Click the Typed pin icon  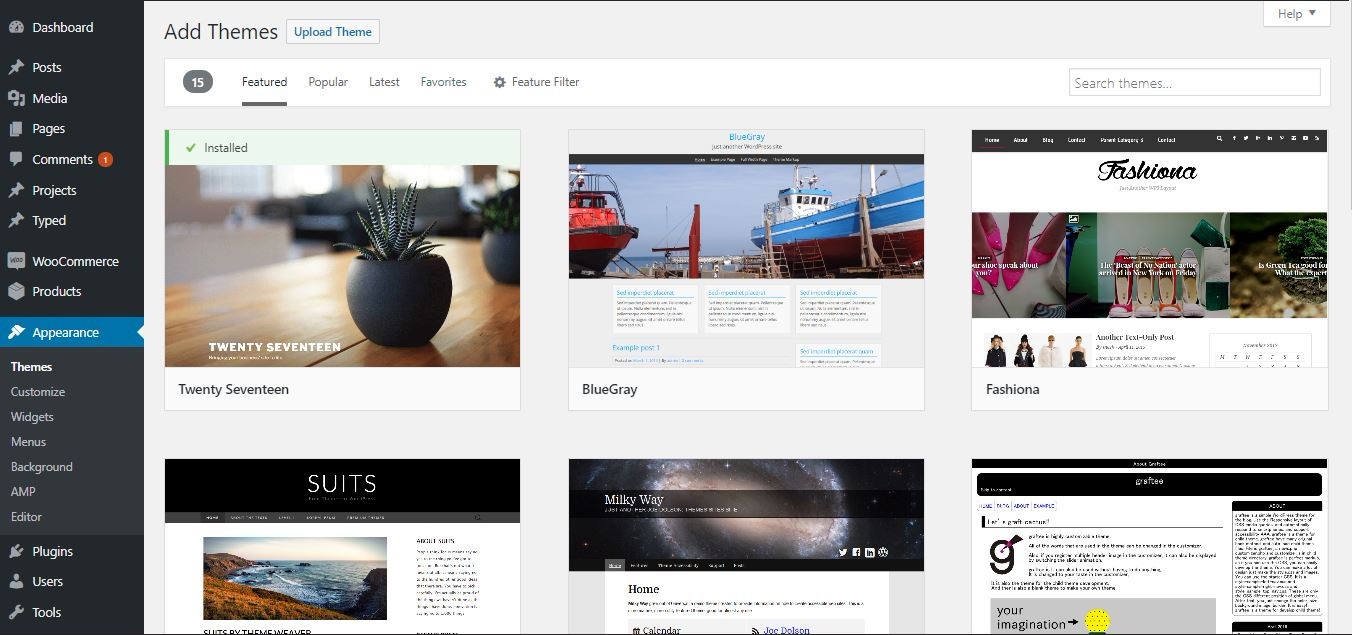coord(16,221)
